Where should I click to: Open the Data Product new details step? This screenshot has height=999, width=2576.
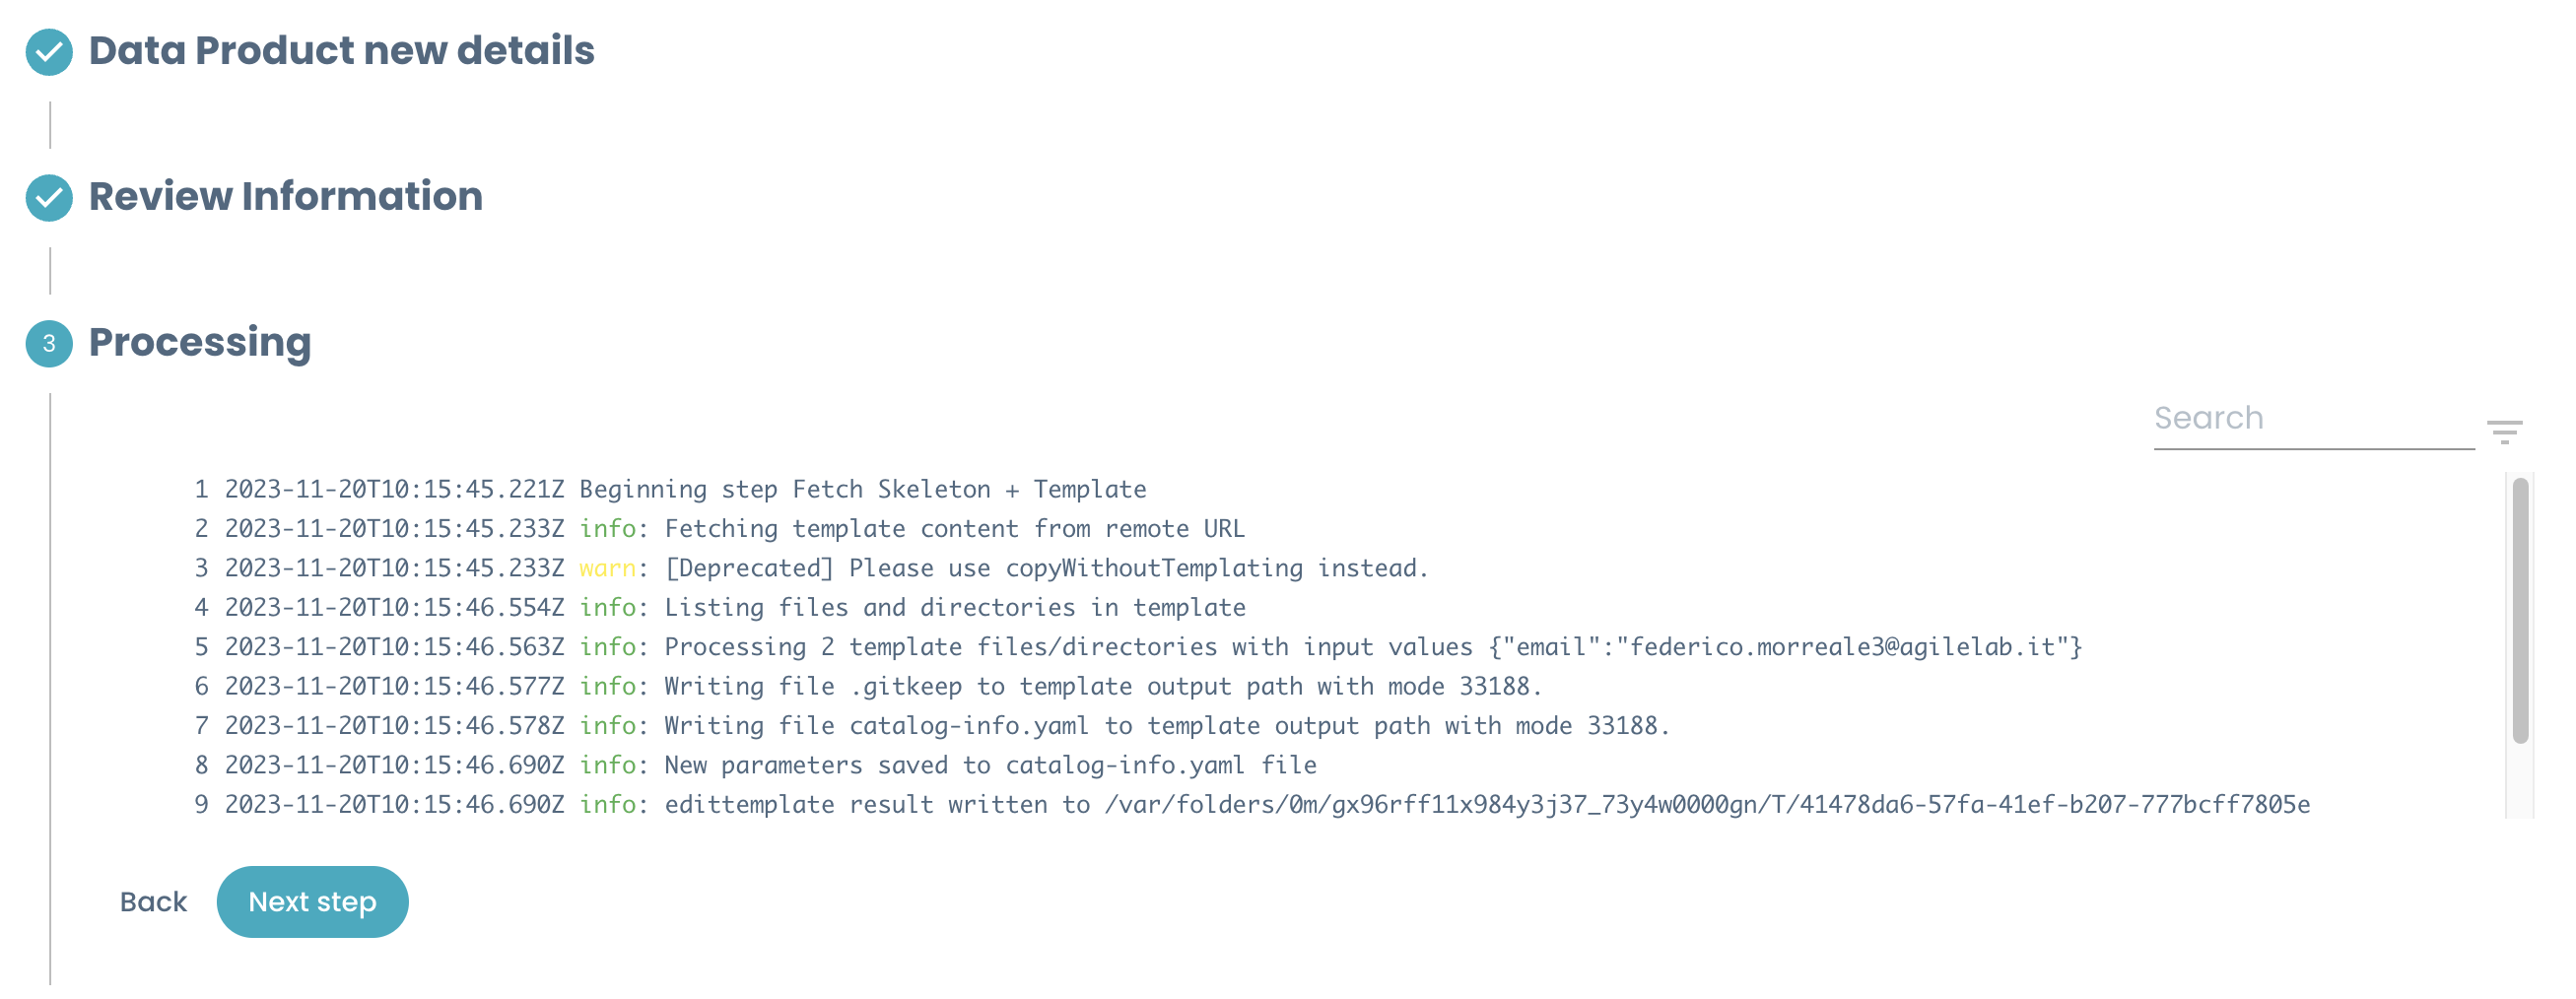pos(341,51)
